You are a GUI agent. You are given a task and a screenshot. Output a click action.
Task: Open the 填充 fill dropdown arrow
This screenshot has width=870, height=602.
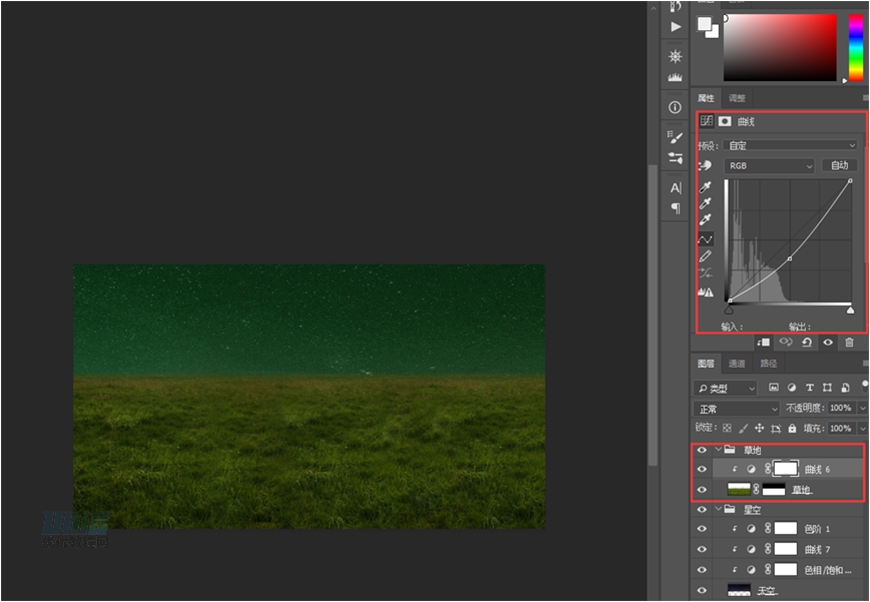coord(862,428)
